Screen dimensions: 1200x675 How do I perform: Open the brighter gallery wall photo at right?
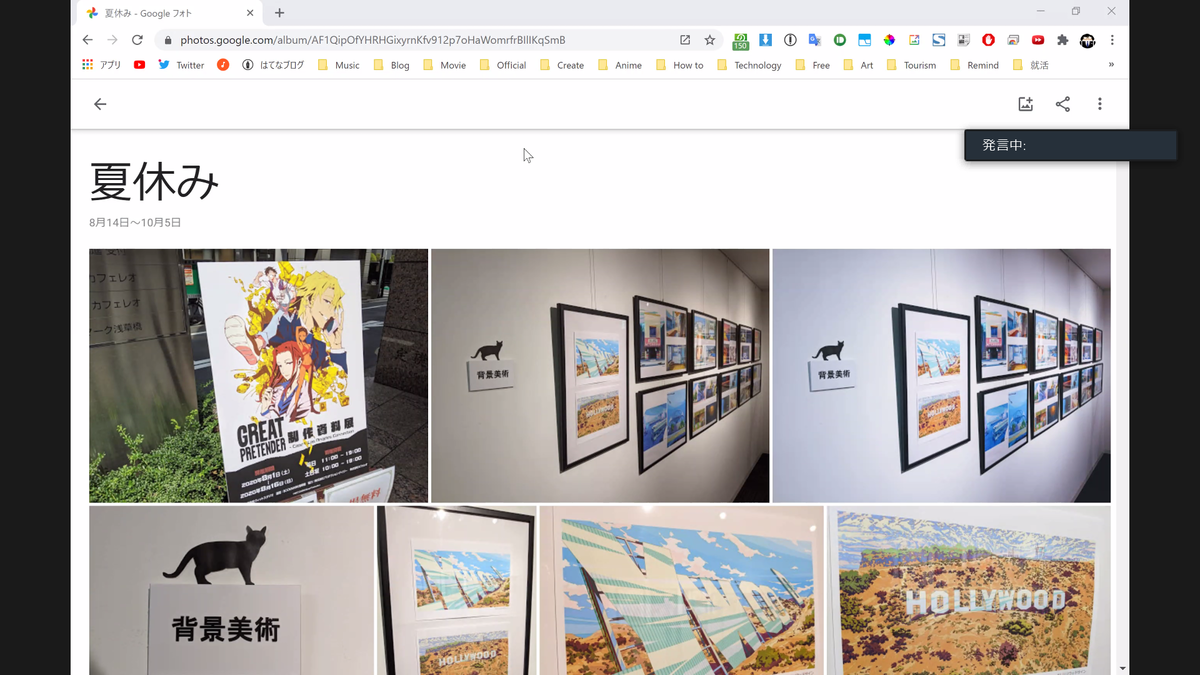pyautogui.click(x=941, y=375)
